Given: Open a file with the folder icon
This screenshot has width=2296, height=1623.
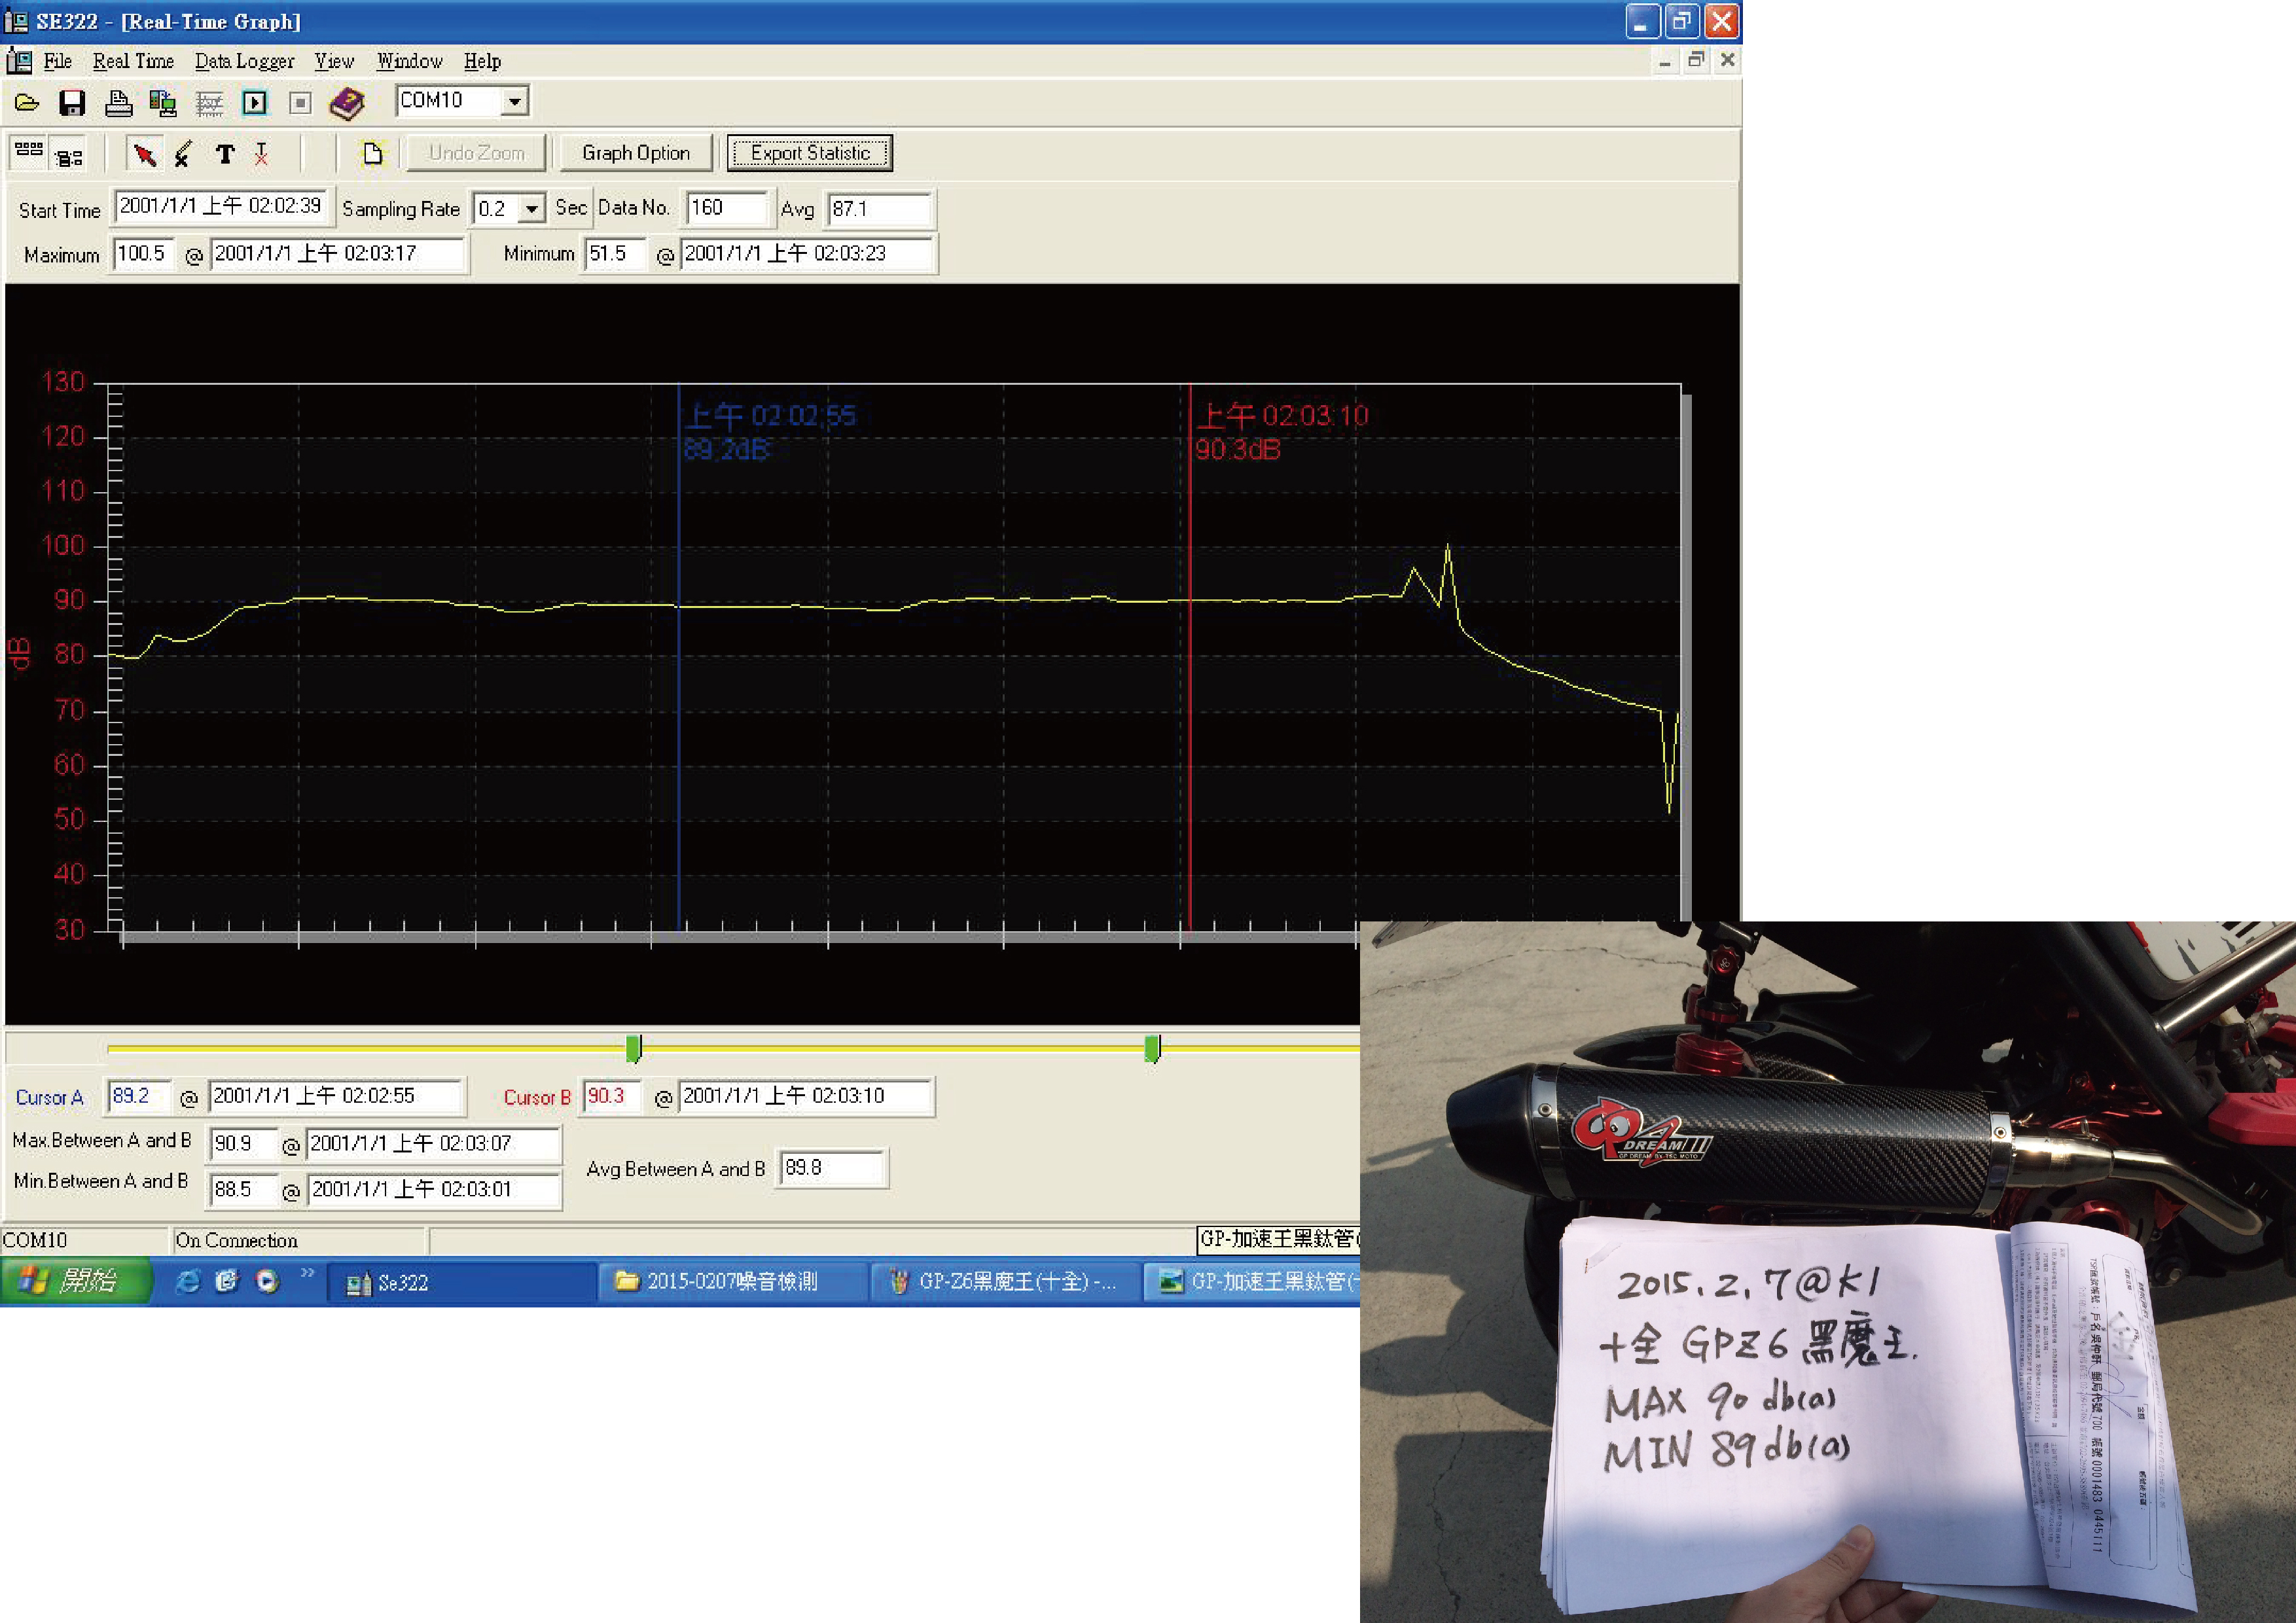Looking at the screenshot, I should [x=27, y=102].
